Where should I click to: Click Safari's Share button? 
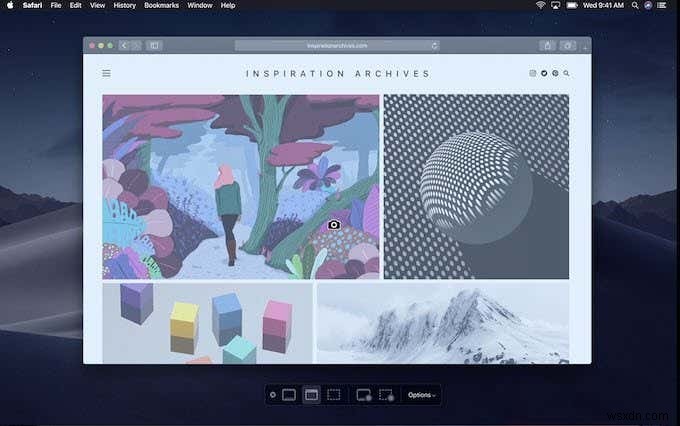[547, 45]
